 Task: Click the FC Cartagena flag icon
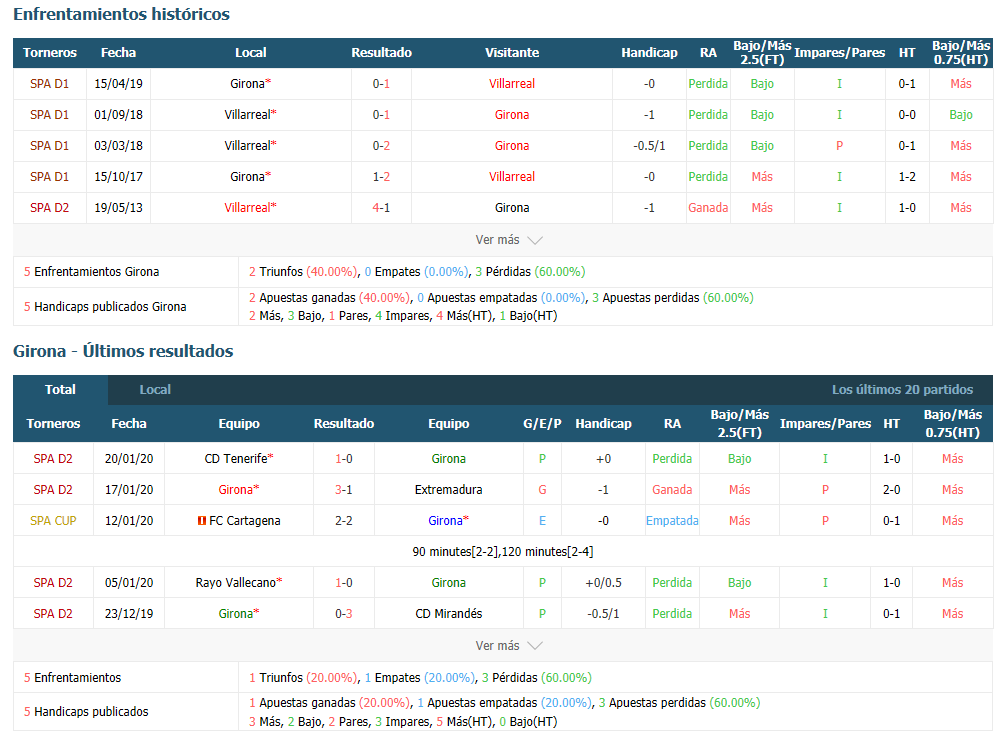pos(202,521)
